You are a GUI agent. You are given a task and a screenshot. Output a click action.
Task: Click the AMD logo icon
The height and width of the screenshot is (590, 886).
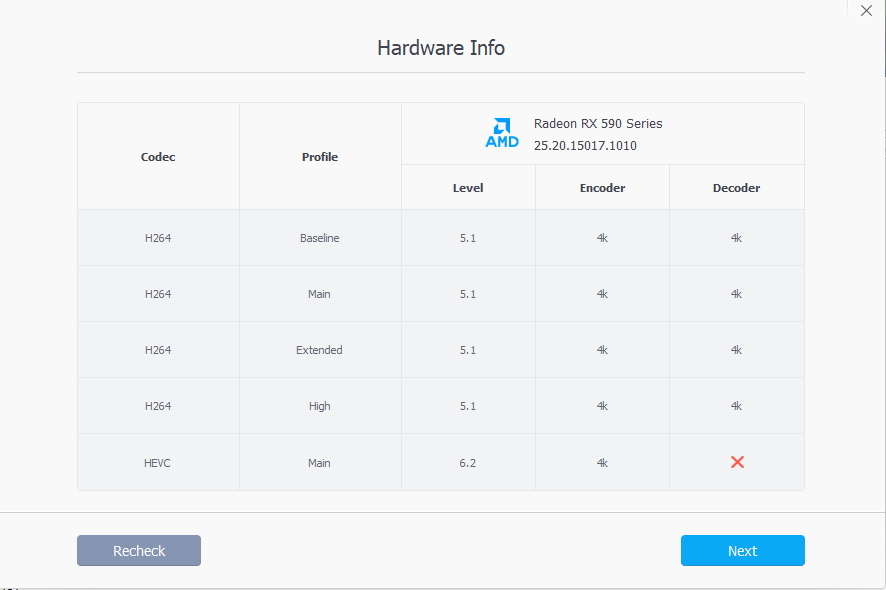click(x=502, y=133)
